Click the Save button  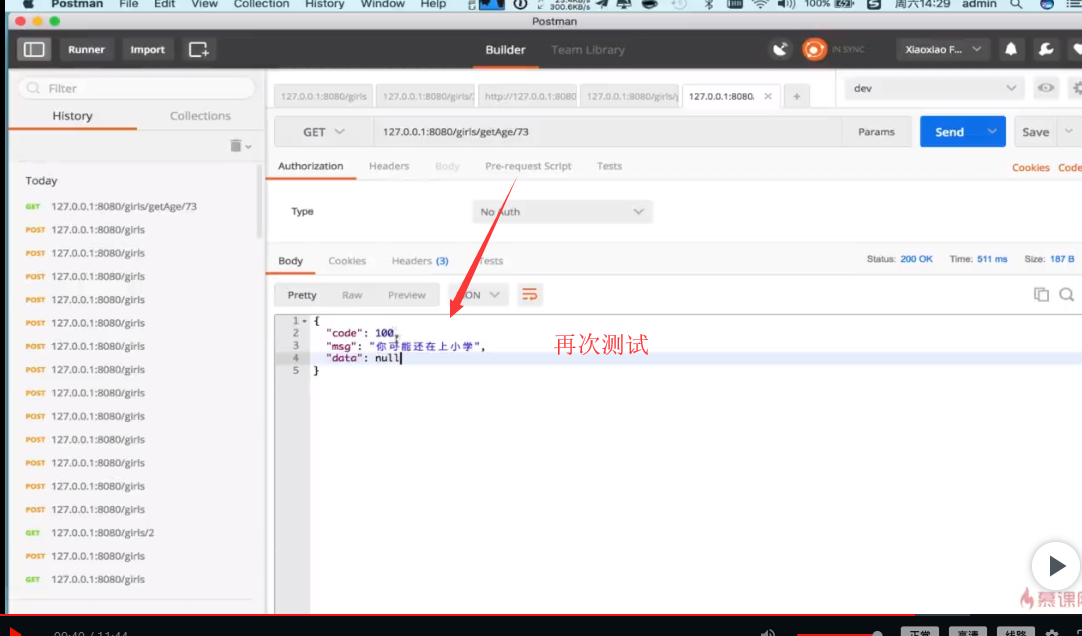click(x=1035, y=132)
